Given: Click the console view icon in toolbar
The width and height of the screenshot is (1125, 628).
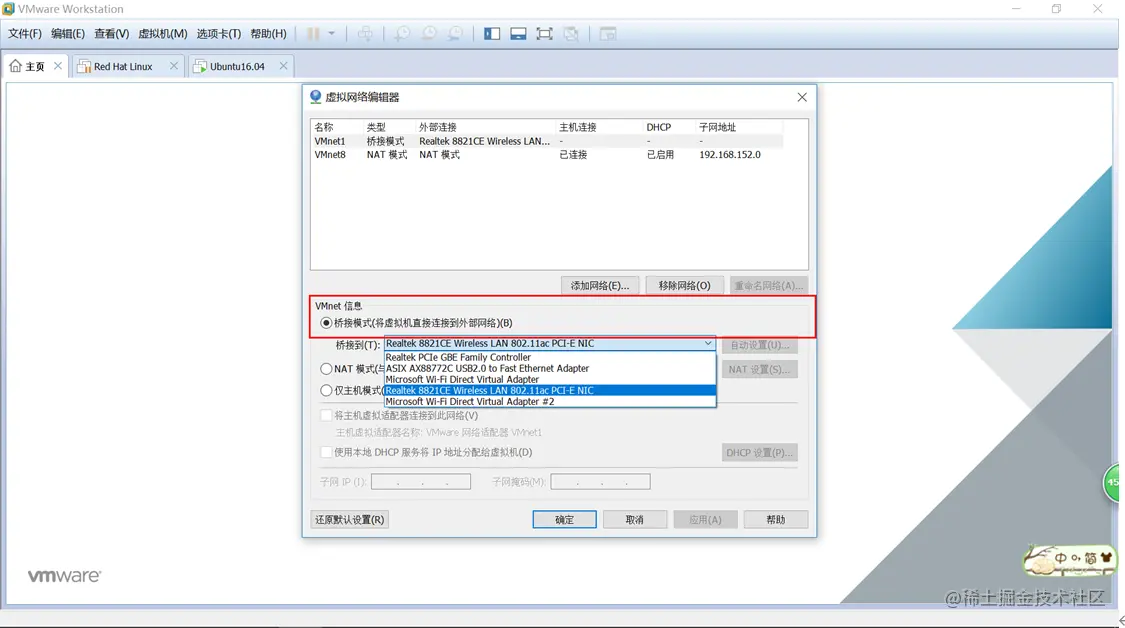Looking at the screenshot, I should coord(608,34).
